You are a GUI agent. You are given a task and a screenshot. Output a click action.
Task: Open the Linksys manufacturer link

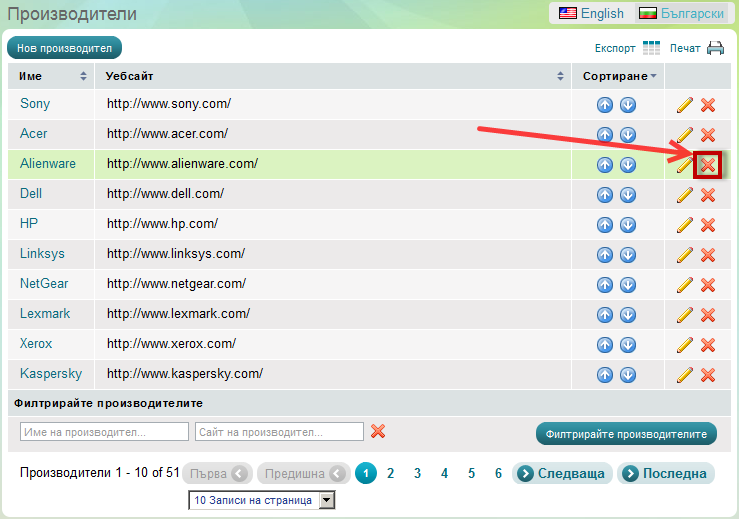[x=42, y=254]
